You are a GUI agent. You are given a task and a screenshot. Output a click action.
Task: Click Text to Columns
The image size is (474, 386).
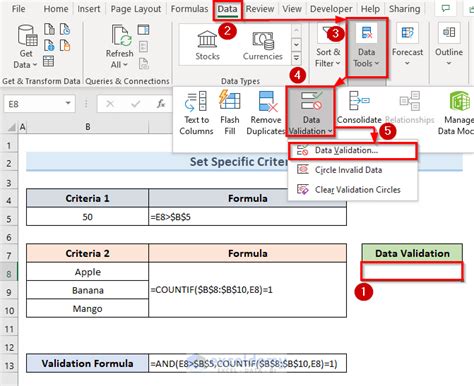pos(196,113)
